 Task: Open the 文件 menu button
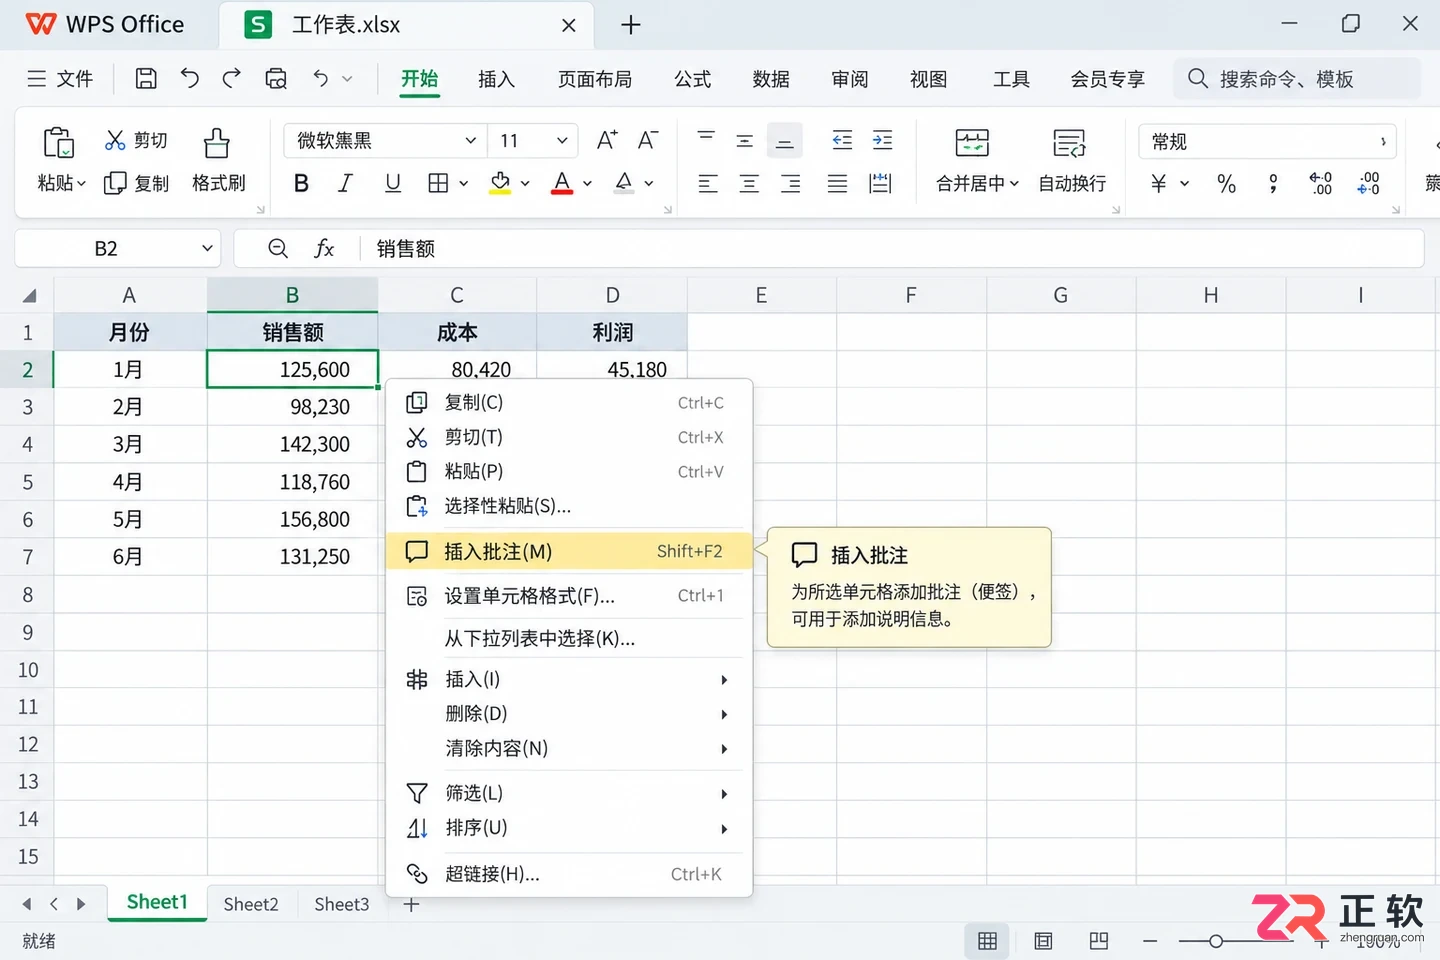pyautogui.click(x=60, y=79)
